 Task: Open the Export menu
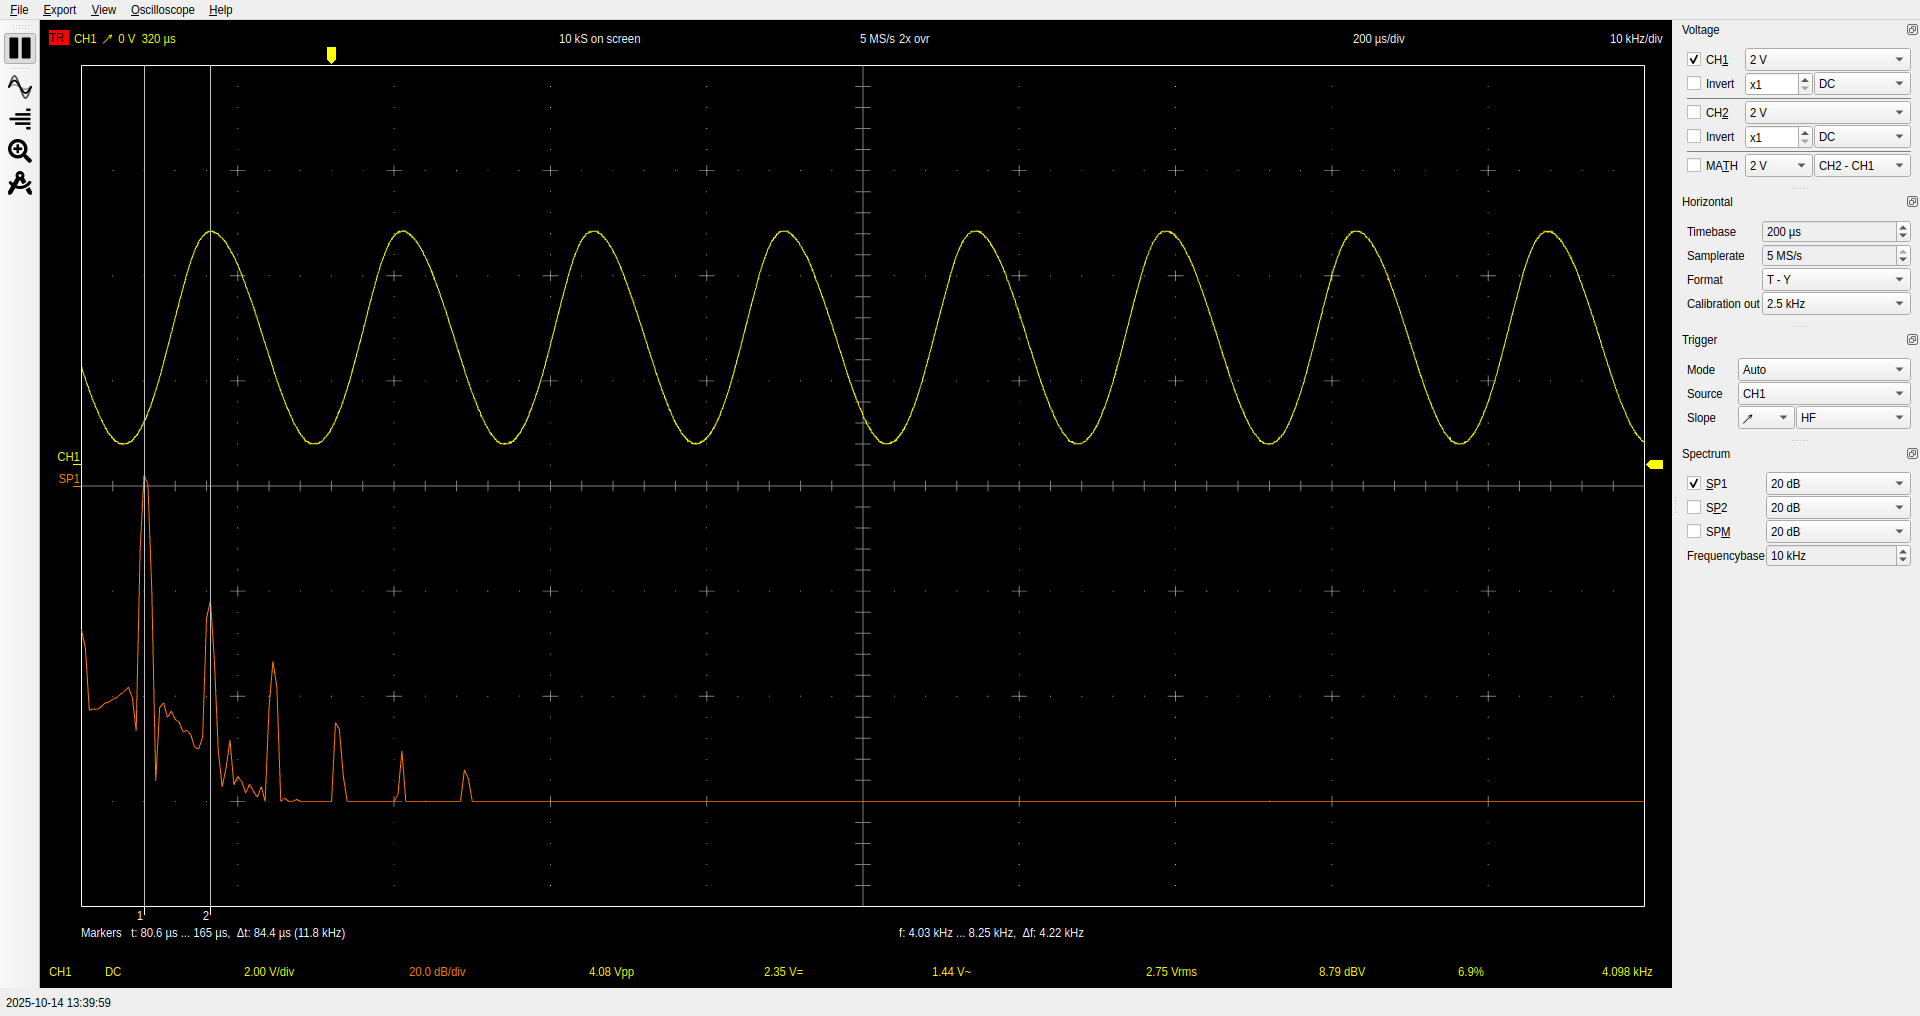coord(59,10)
